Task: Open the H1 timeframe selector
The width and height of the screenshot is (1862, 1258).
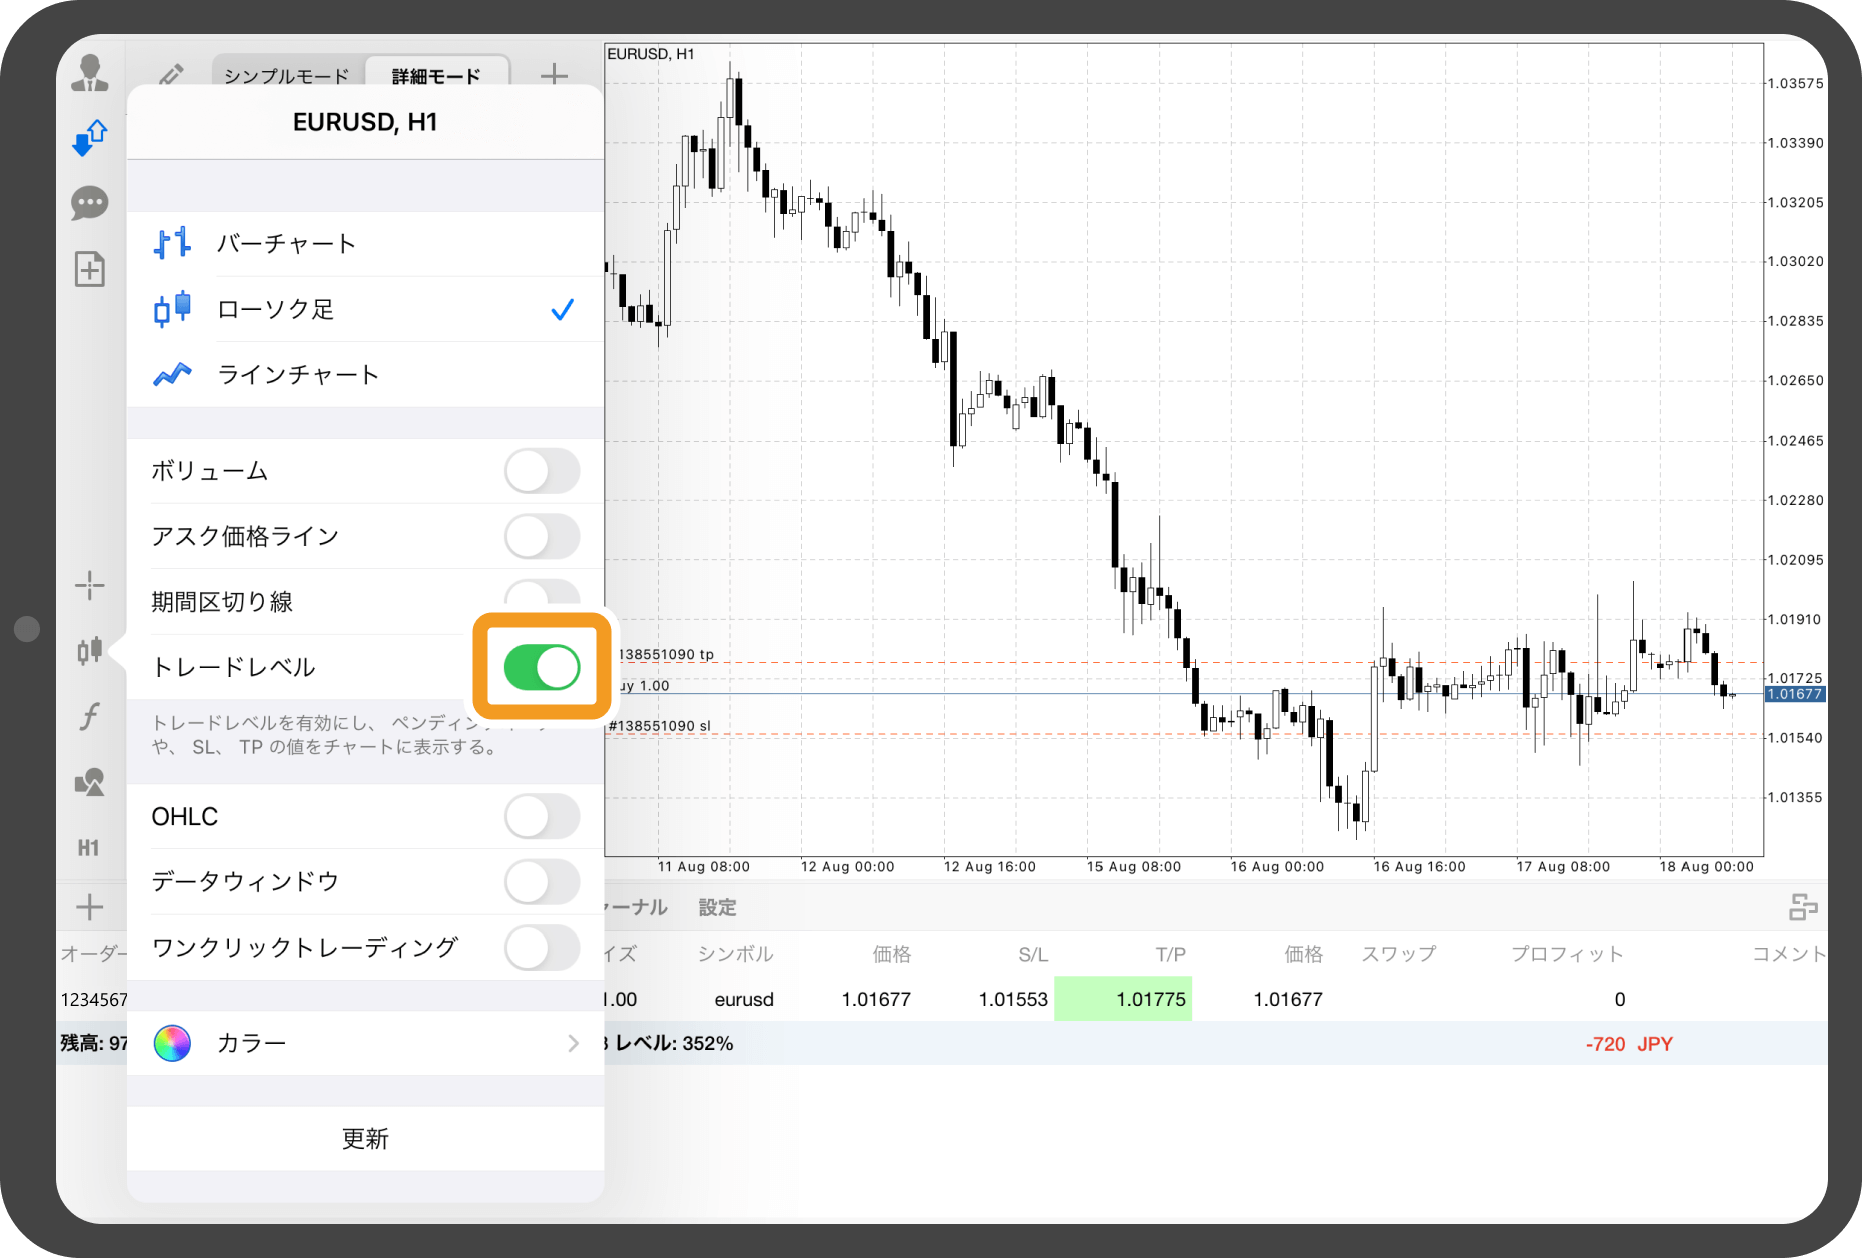Action: tap(90, 848)
